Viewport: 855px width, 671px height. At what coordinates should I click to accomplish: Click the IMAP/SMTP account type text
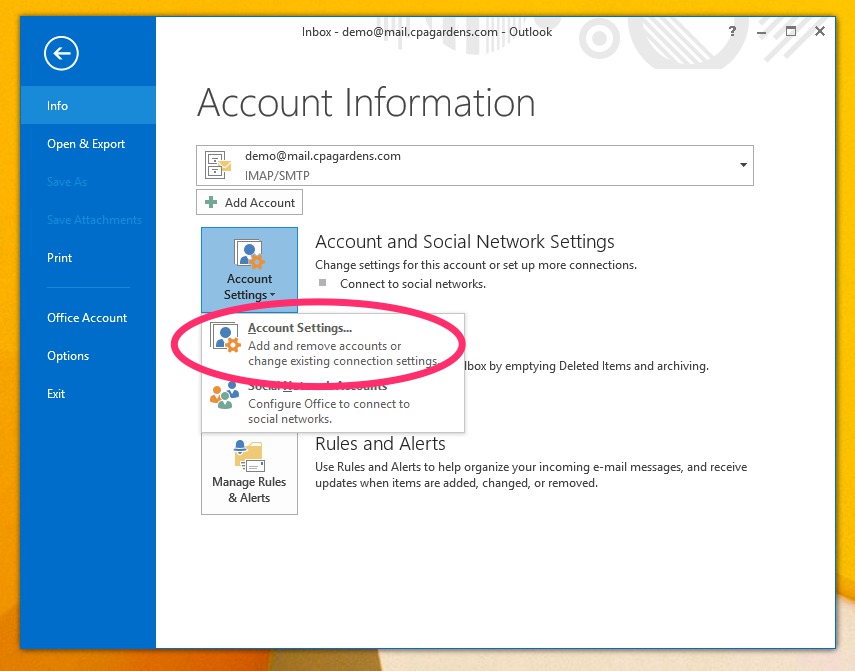point(277,176)
